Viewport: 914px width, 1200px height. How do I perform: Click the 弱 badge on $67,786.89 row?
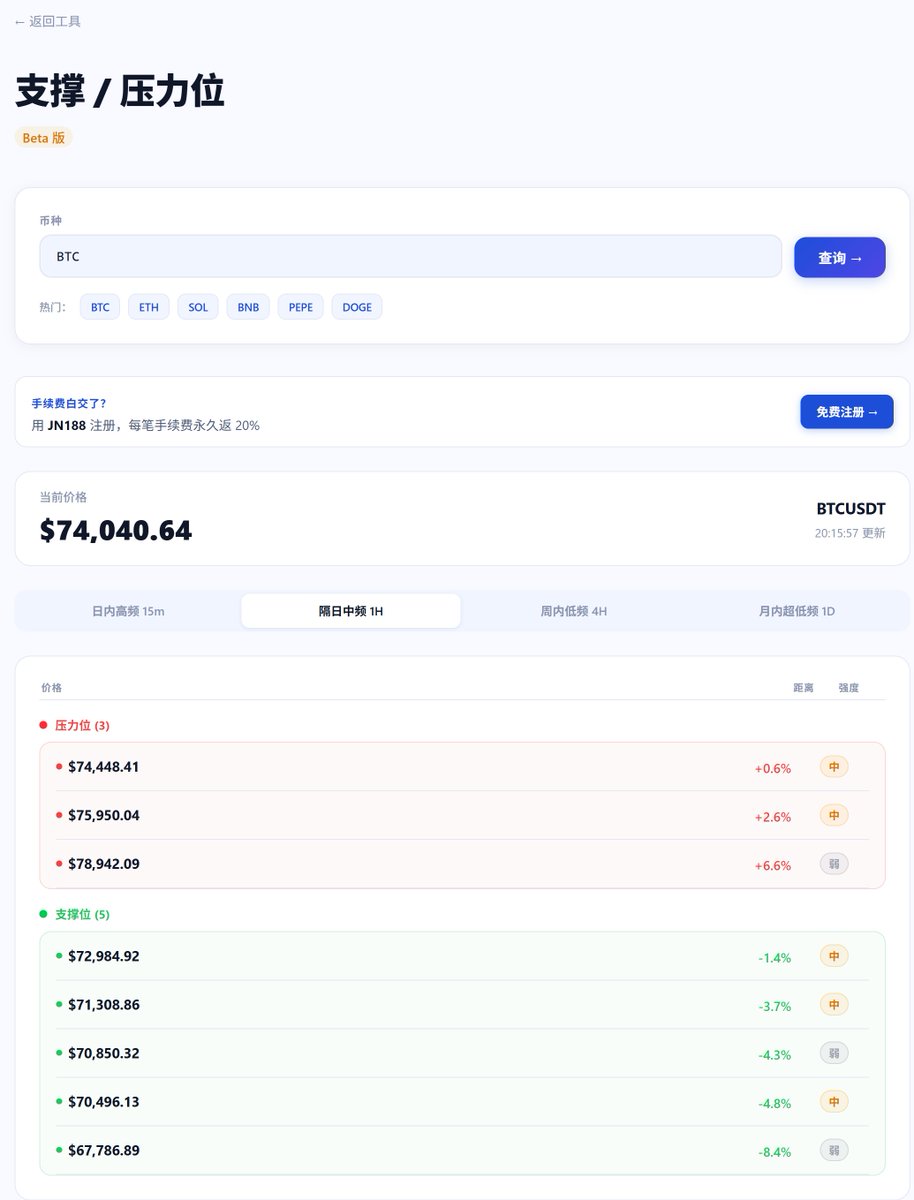click(834, 1150)
